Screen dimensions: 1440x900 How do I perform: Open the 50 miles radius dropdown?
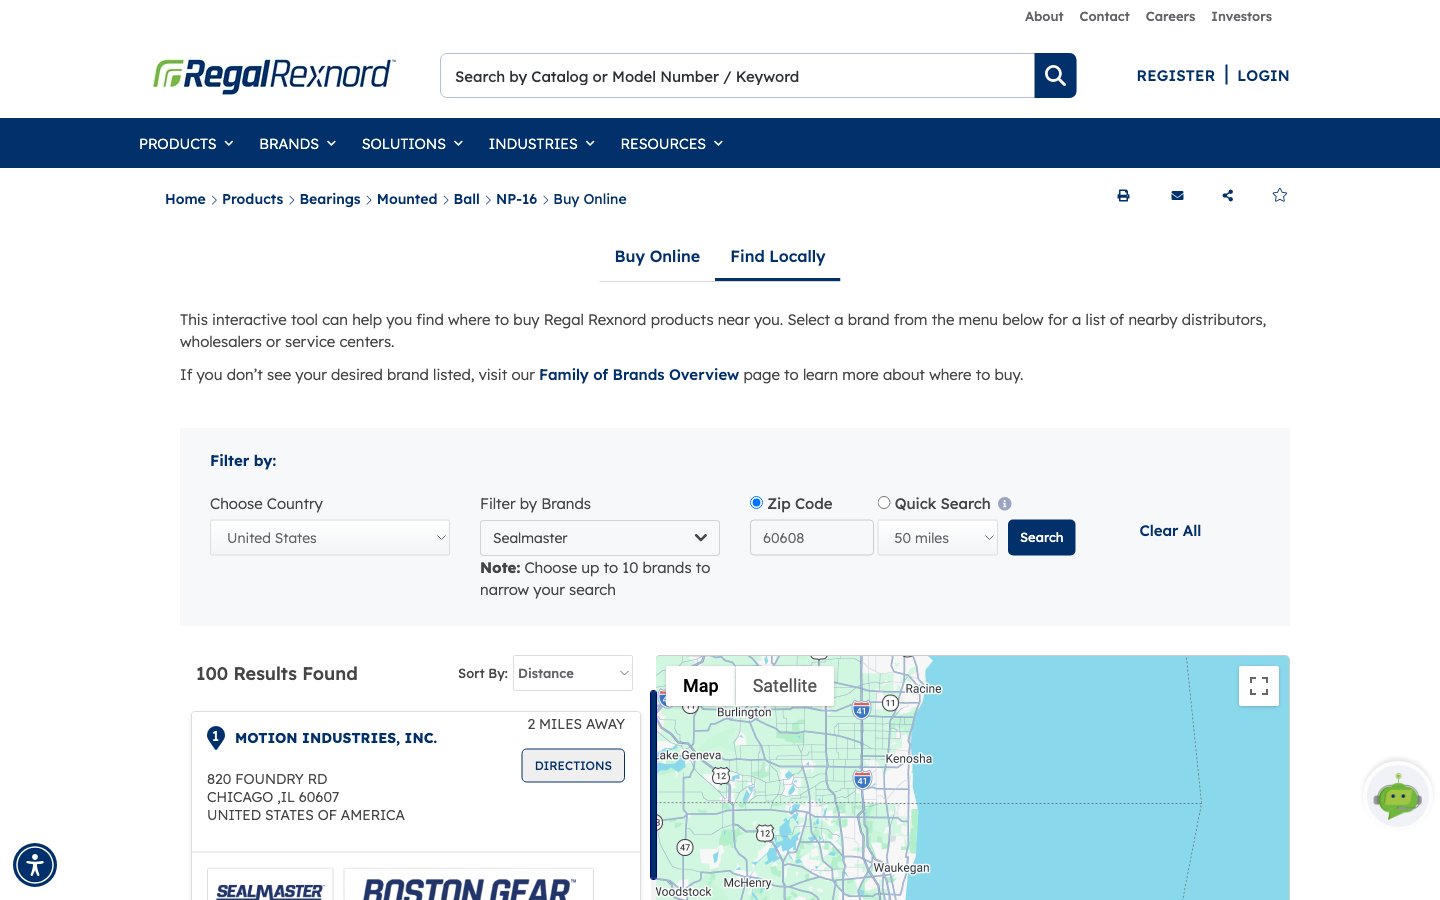938,538
